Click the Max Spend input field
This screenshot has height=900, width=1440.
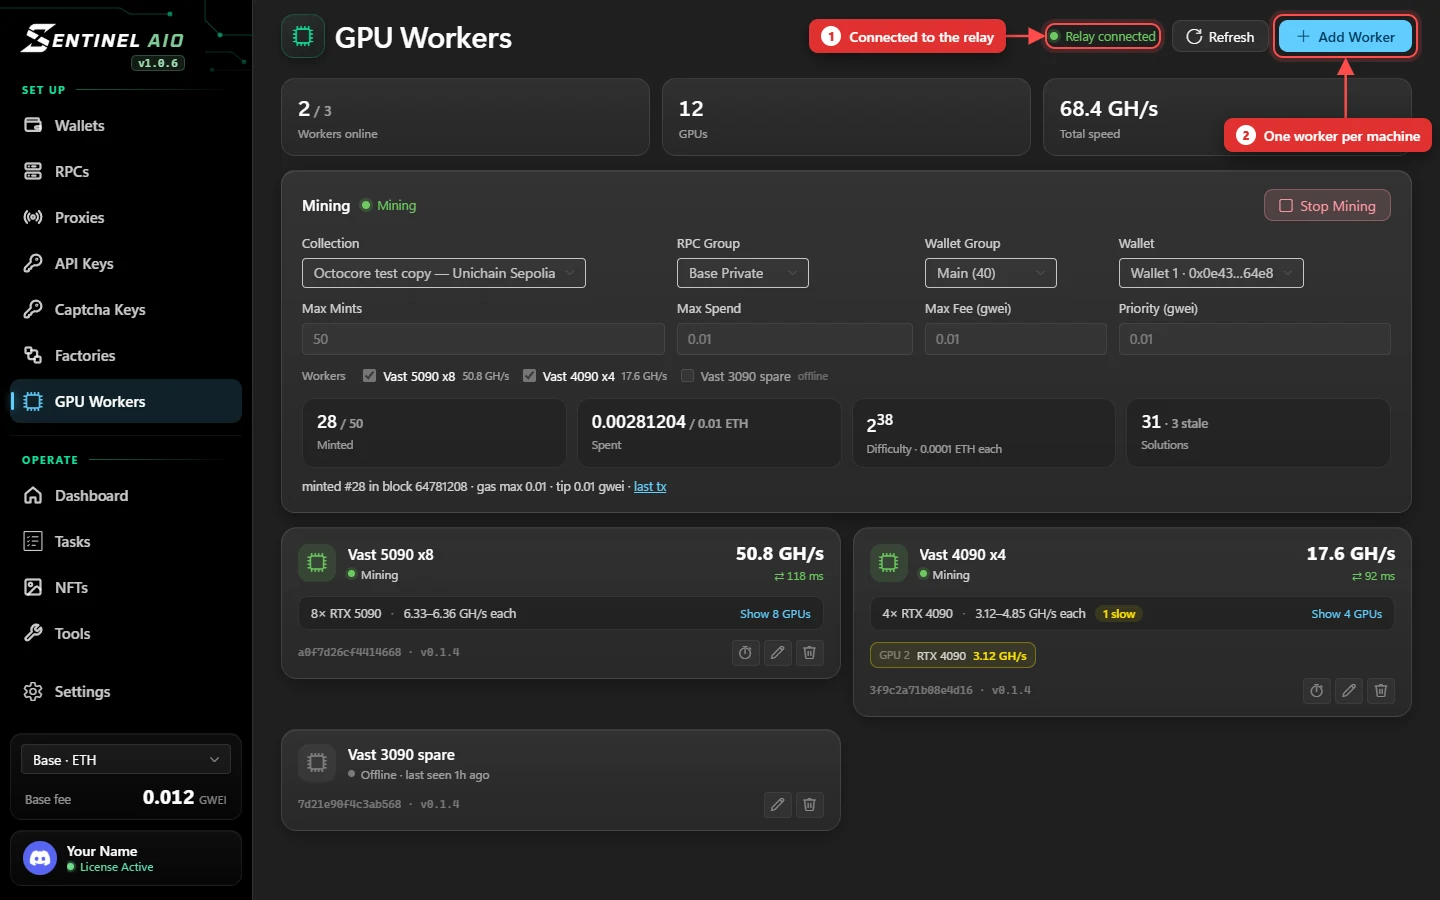point(795,339)
